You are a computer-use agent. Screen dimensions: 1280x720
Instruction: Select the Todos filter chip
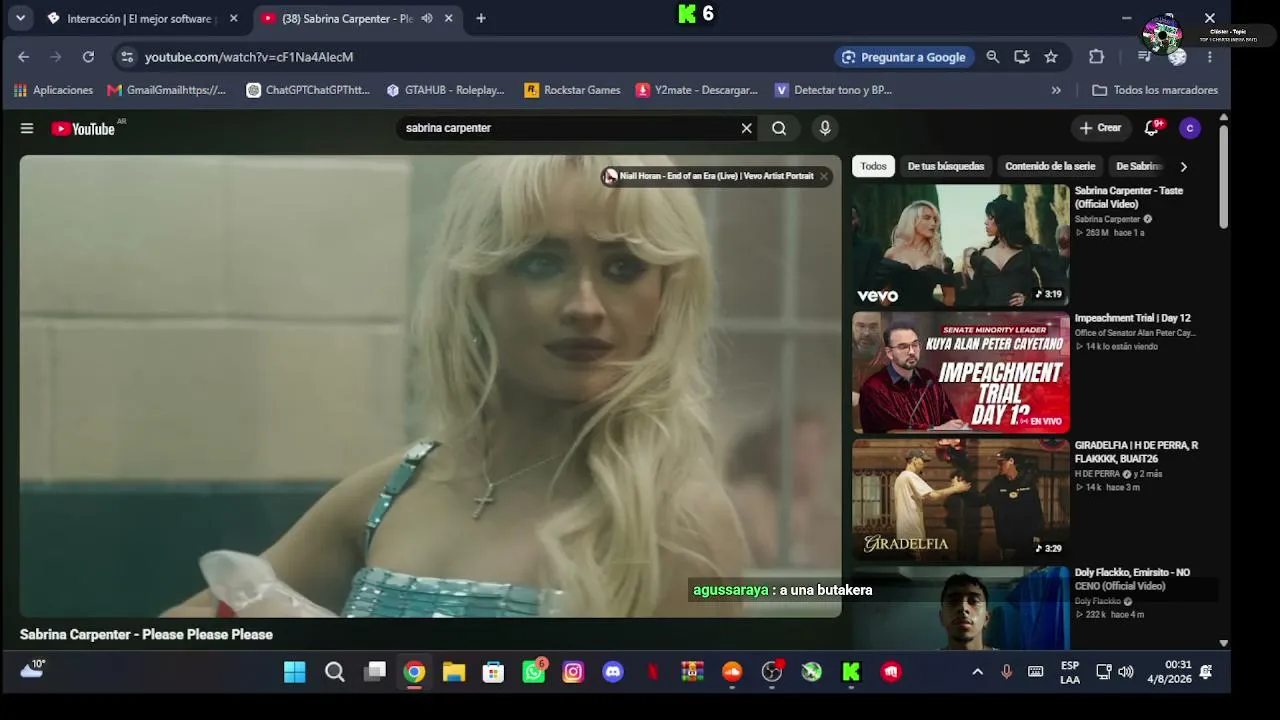click(874, 166)
